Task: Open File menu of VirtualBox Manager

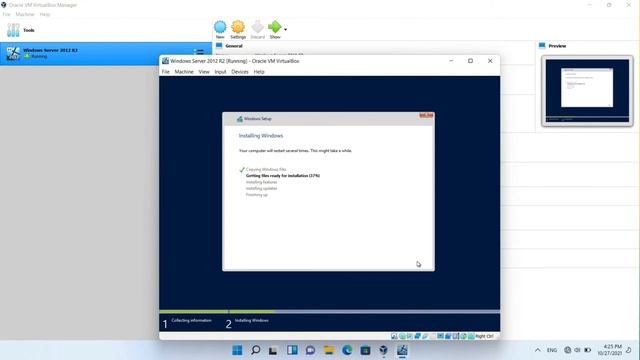Action: [7, 14]
